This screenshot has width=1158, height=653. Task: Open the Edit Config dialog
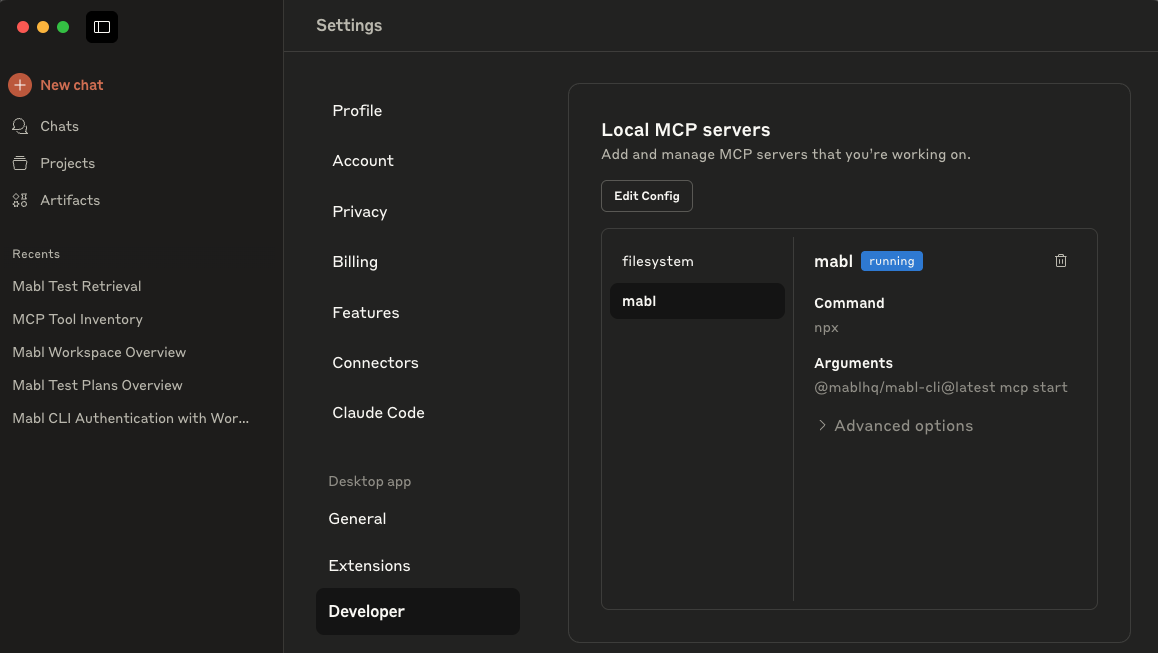(x=646, y=196)
